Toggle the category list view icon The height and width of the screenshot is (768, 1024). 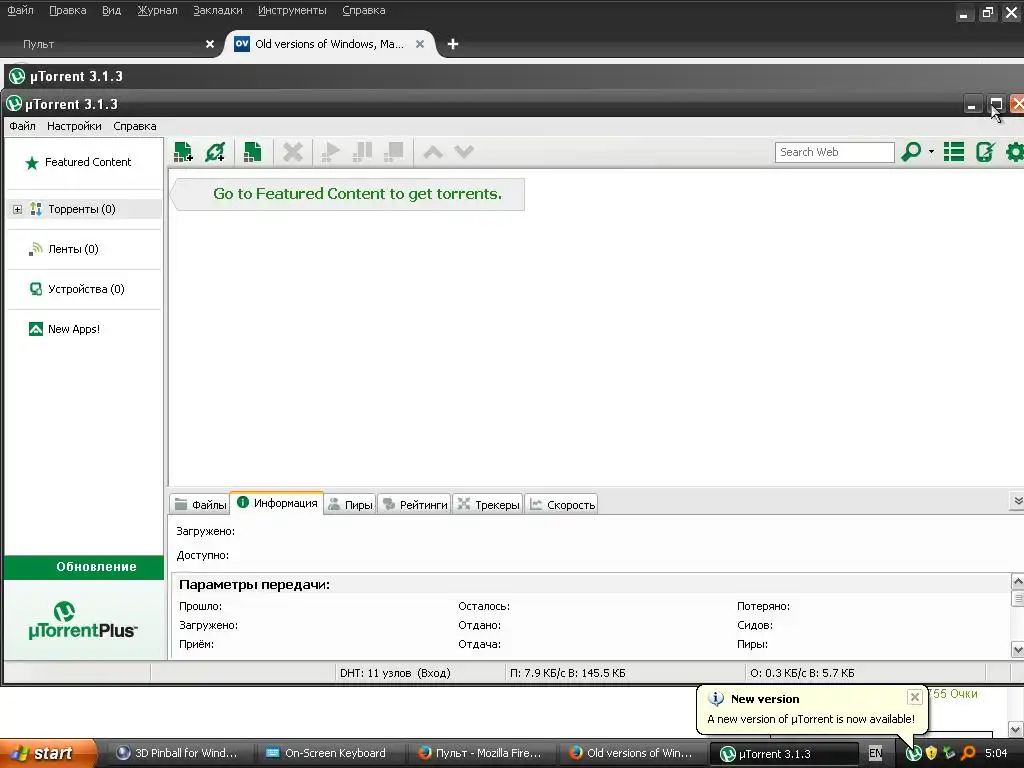point(953,152)
